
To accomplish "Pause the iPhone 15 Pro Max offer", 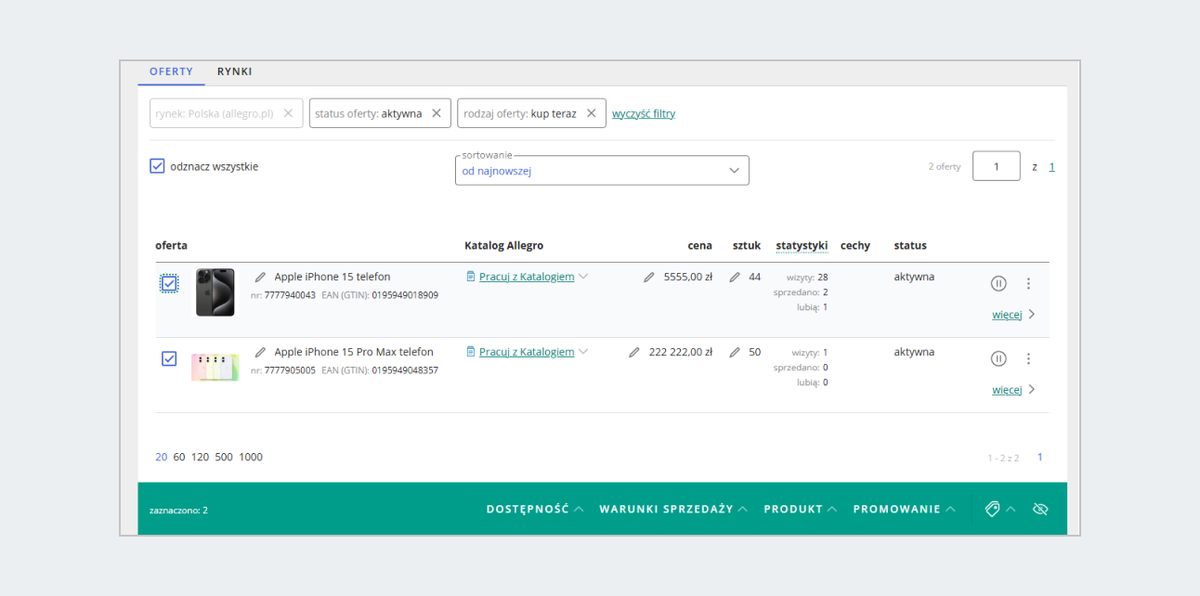I will point(998,358).
